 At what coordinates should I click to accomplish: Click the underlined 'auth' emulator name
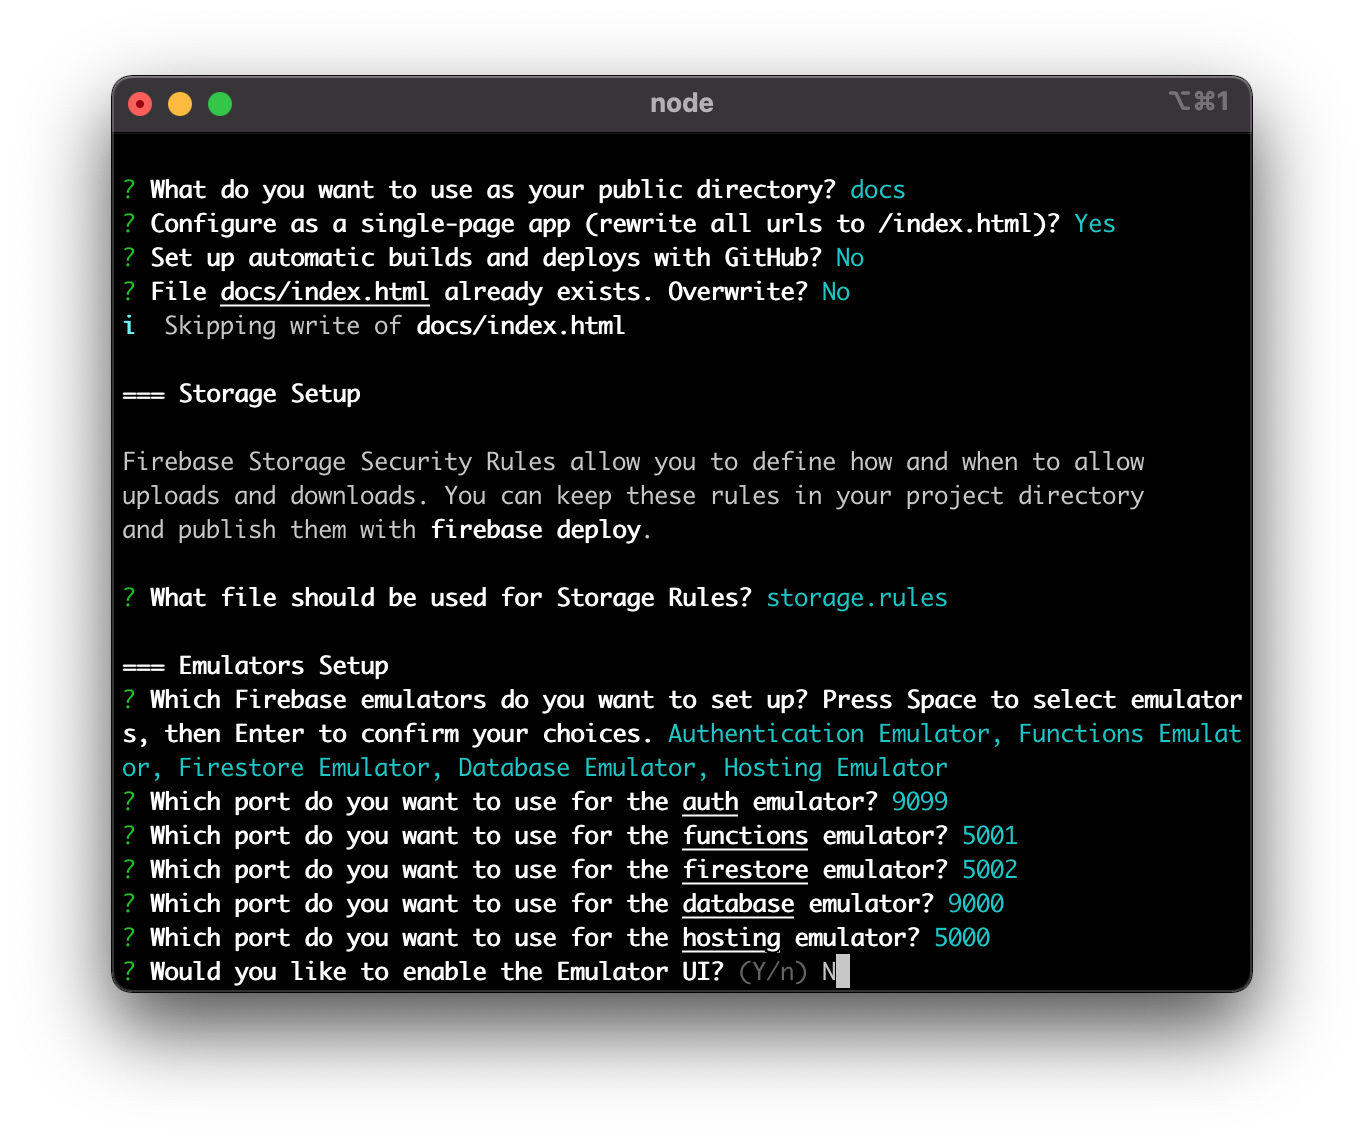[x=710, y=802]
